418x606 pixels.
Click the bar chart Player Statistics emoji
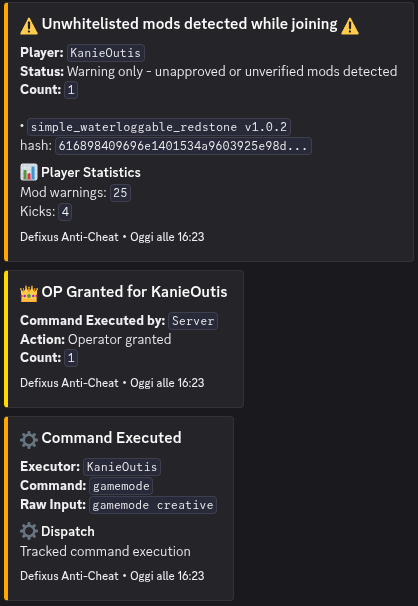pos(29,172)
